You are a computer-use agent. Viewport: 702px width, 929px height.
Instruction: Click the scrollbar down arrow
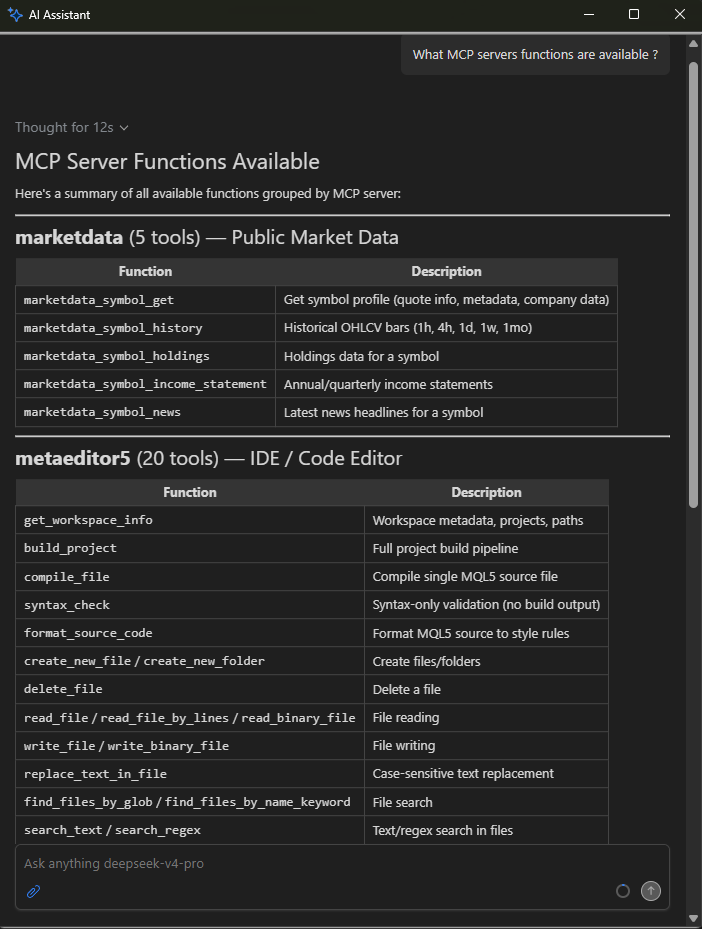694,918
